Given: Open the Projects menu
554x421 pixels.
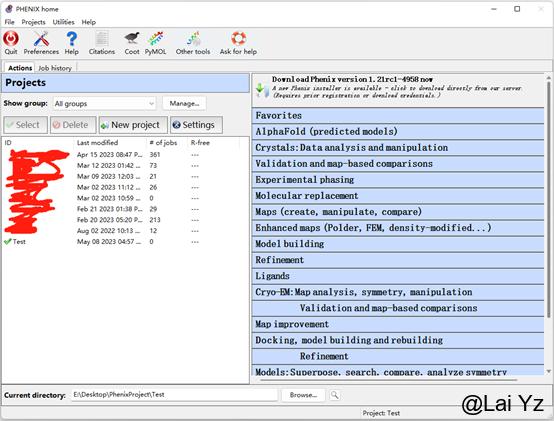Looking at the screenshot, I should (33, 22).
